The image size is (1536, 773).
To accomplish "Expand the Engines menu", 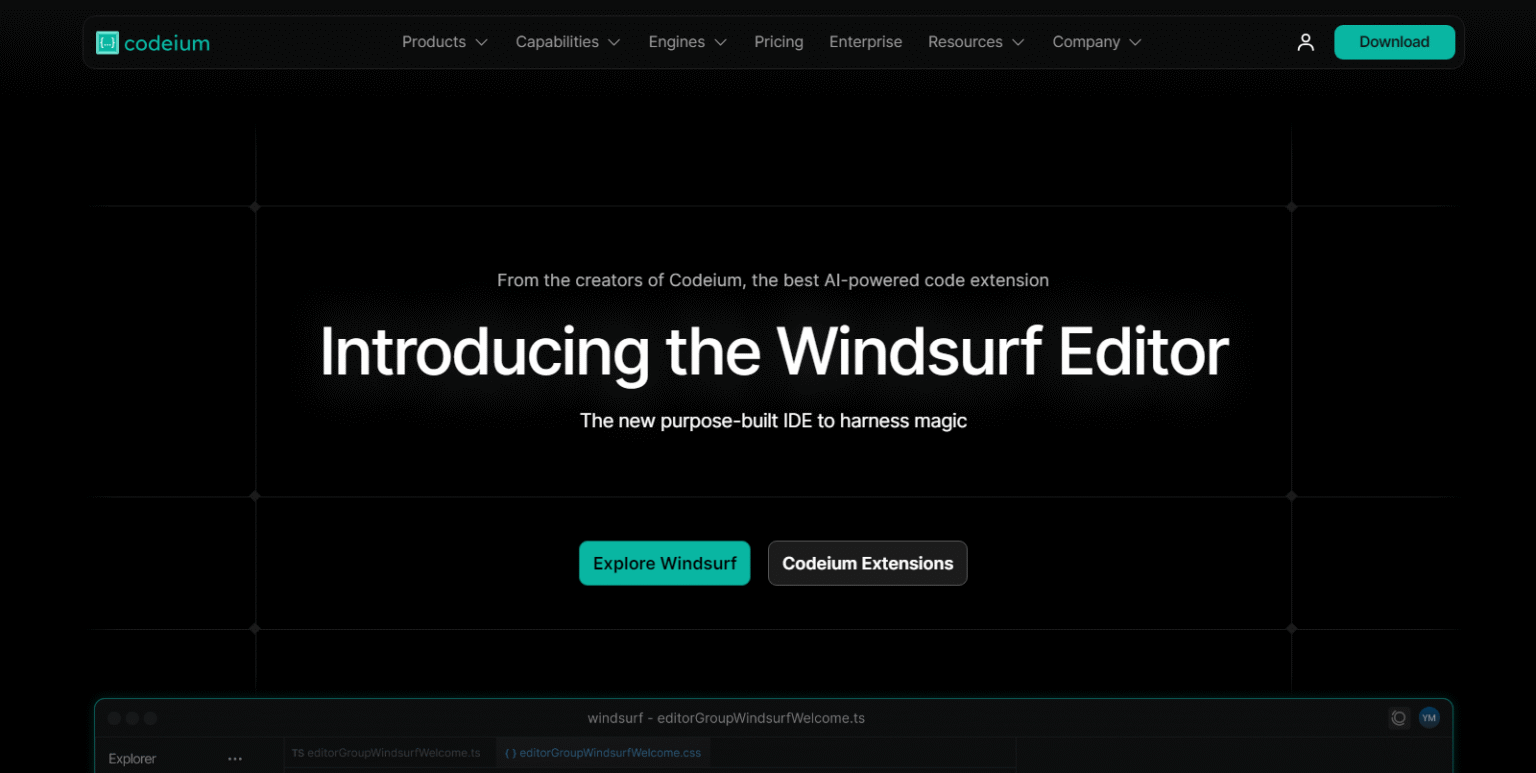I will 687,42.
